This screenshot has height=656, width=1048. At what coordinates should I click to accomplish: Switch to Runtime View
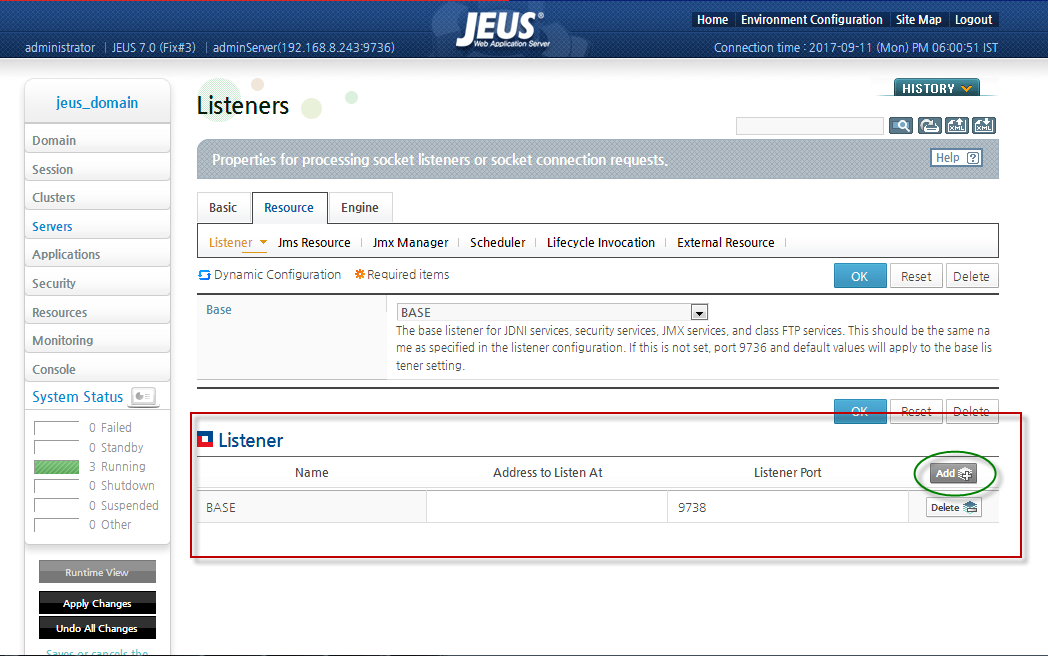click(97, 572)
